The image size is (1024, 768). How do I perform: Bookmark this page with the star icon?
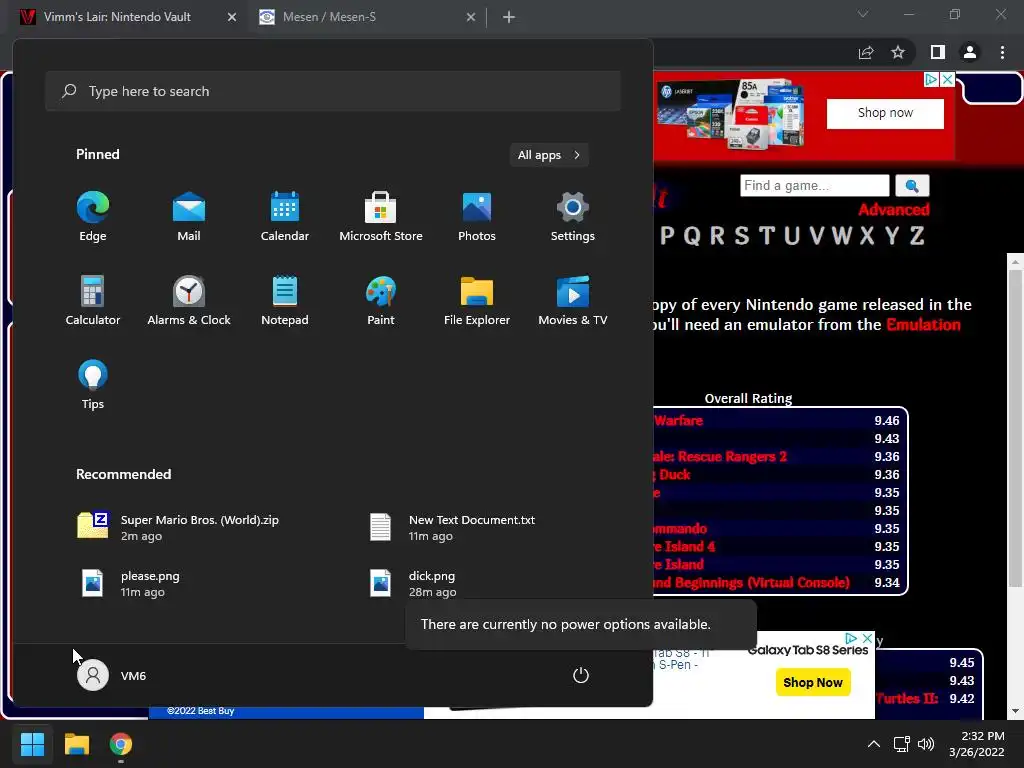[x=898, y=52]
